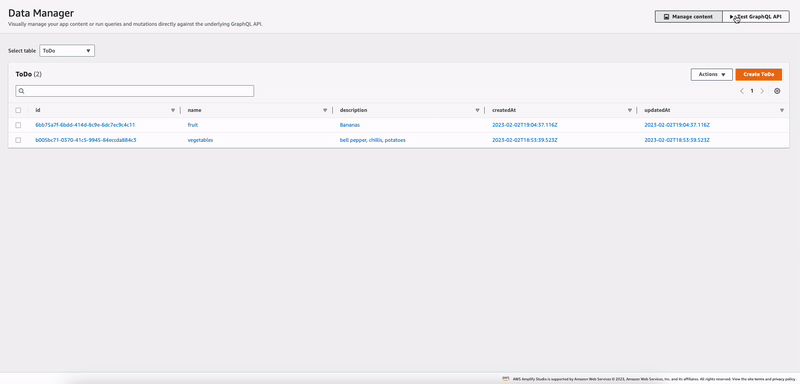Click the search magnifier icon
The width and height of the screenshot is (800, 384).
pos(22,91)
